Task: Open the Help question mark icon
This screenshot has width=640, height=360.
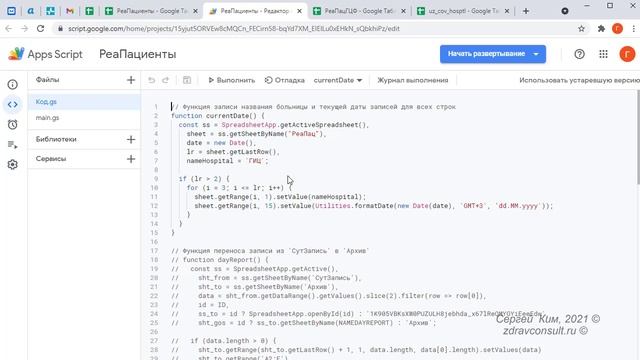Action: (579, 54)
